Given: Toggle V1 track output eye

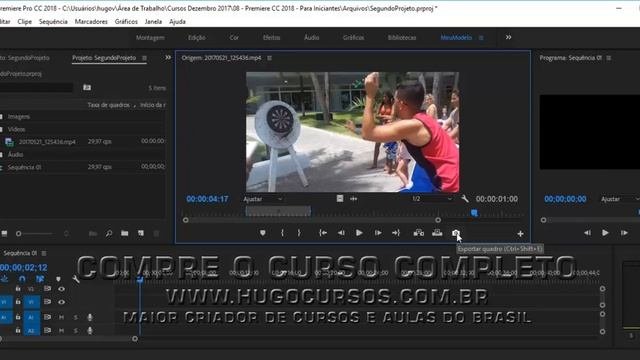Looking at the screenshot, I should [61, 302].
